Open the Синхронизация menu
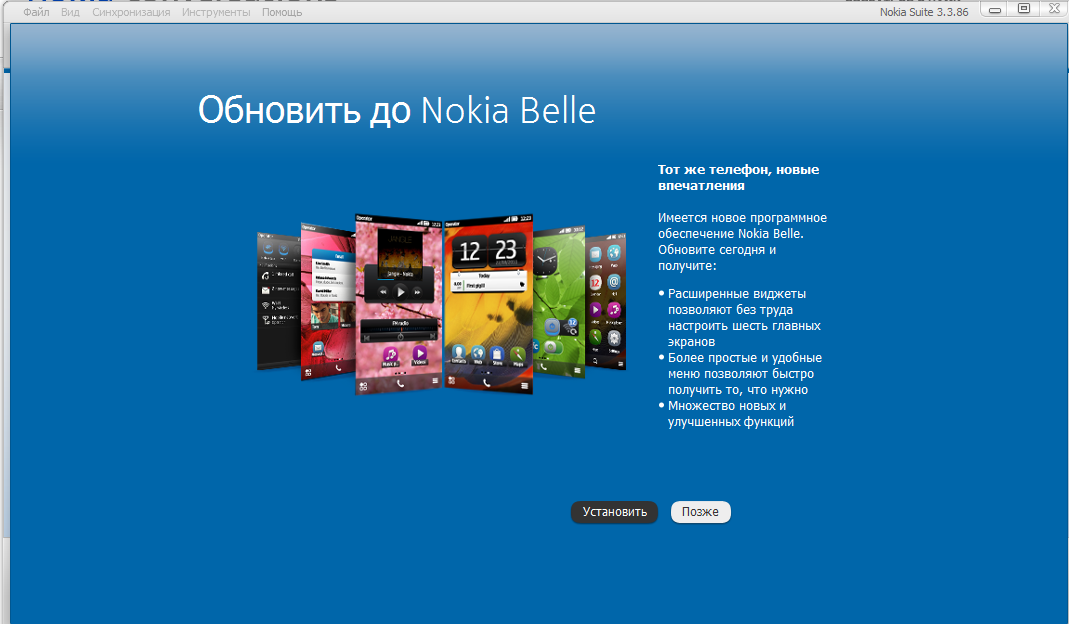The image size is (1069, 624). pos(131,12)
